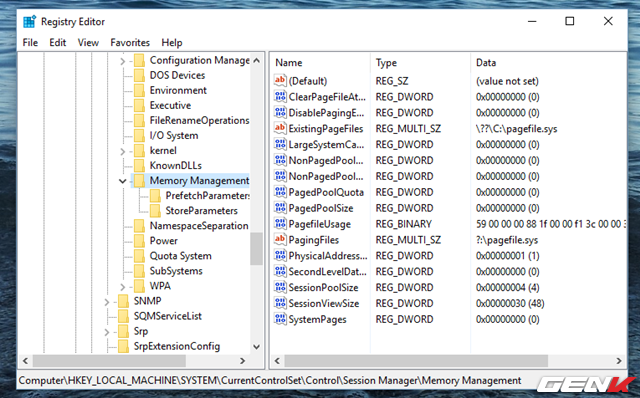Click the PagedPoolSize DWORD icon
640x398 pixels.
point(280,208)
